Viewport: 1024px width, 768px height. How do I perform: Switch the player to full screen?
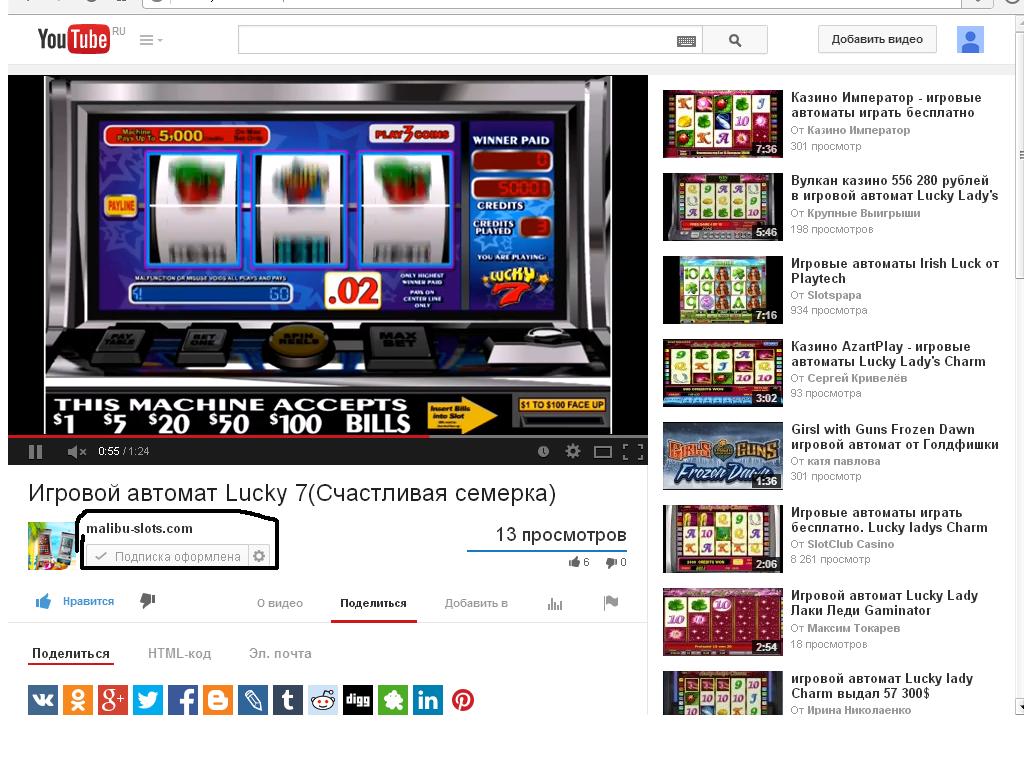click(x=633, y=451)
